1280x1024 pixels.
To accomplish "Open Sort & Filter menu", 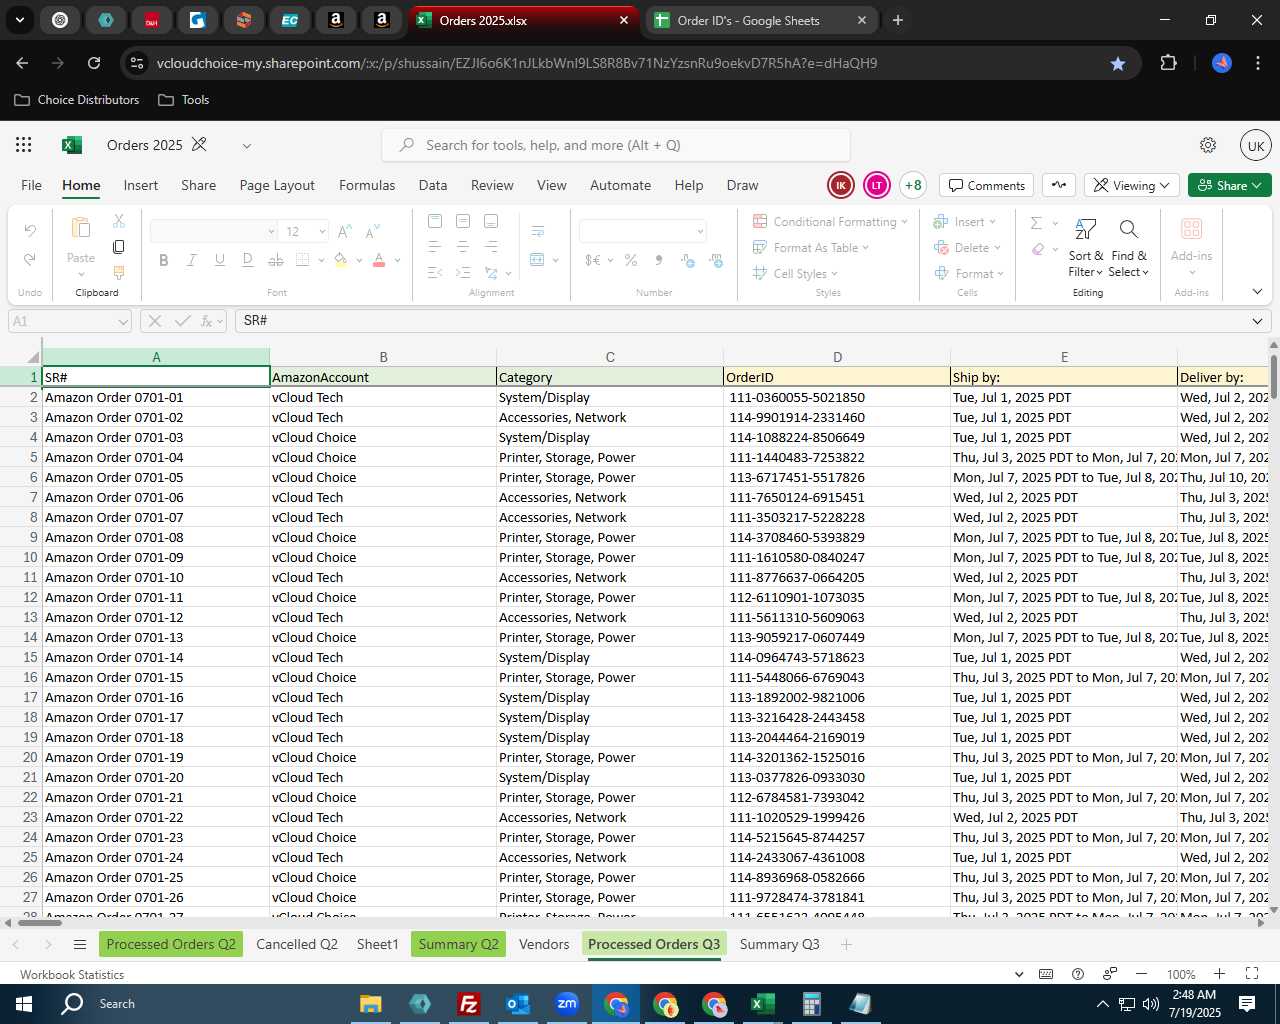I will coord(1085,248).
